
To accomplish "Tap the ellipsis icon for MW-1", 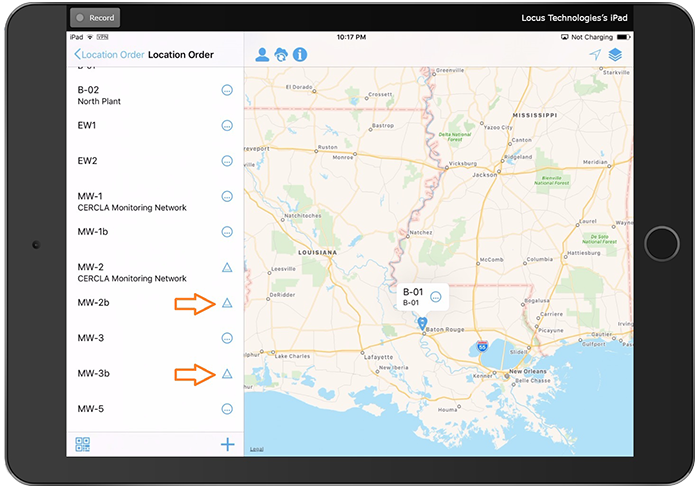I will pyautogui.click(x=227, y=196).
